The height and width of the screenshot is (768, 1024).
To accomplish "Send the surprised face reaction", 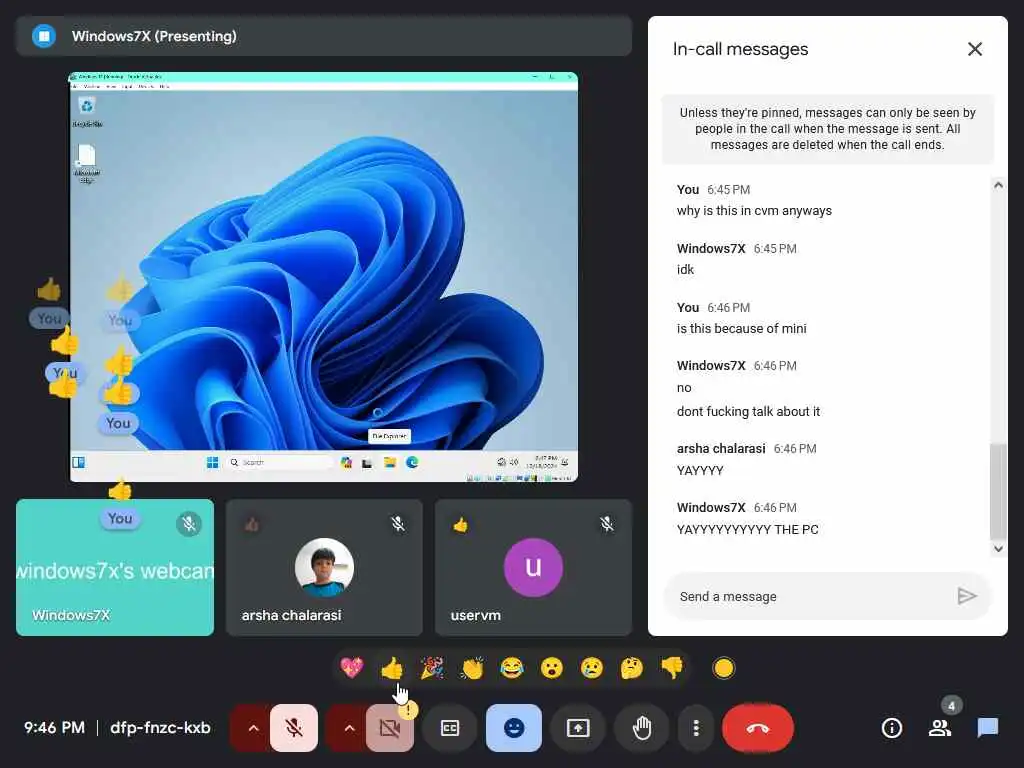I will [552, 668].
